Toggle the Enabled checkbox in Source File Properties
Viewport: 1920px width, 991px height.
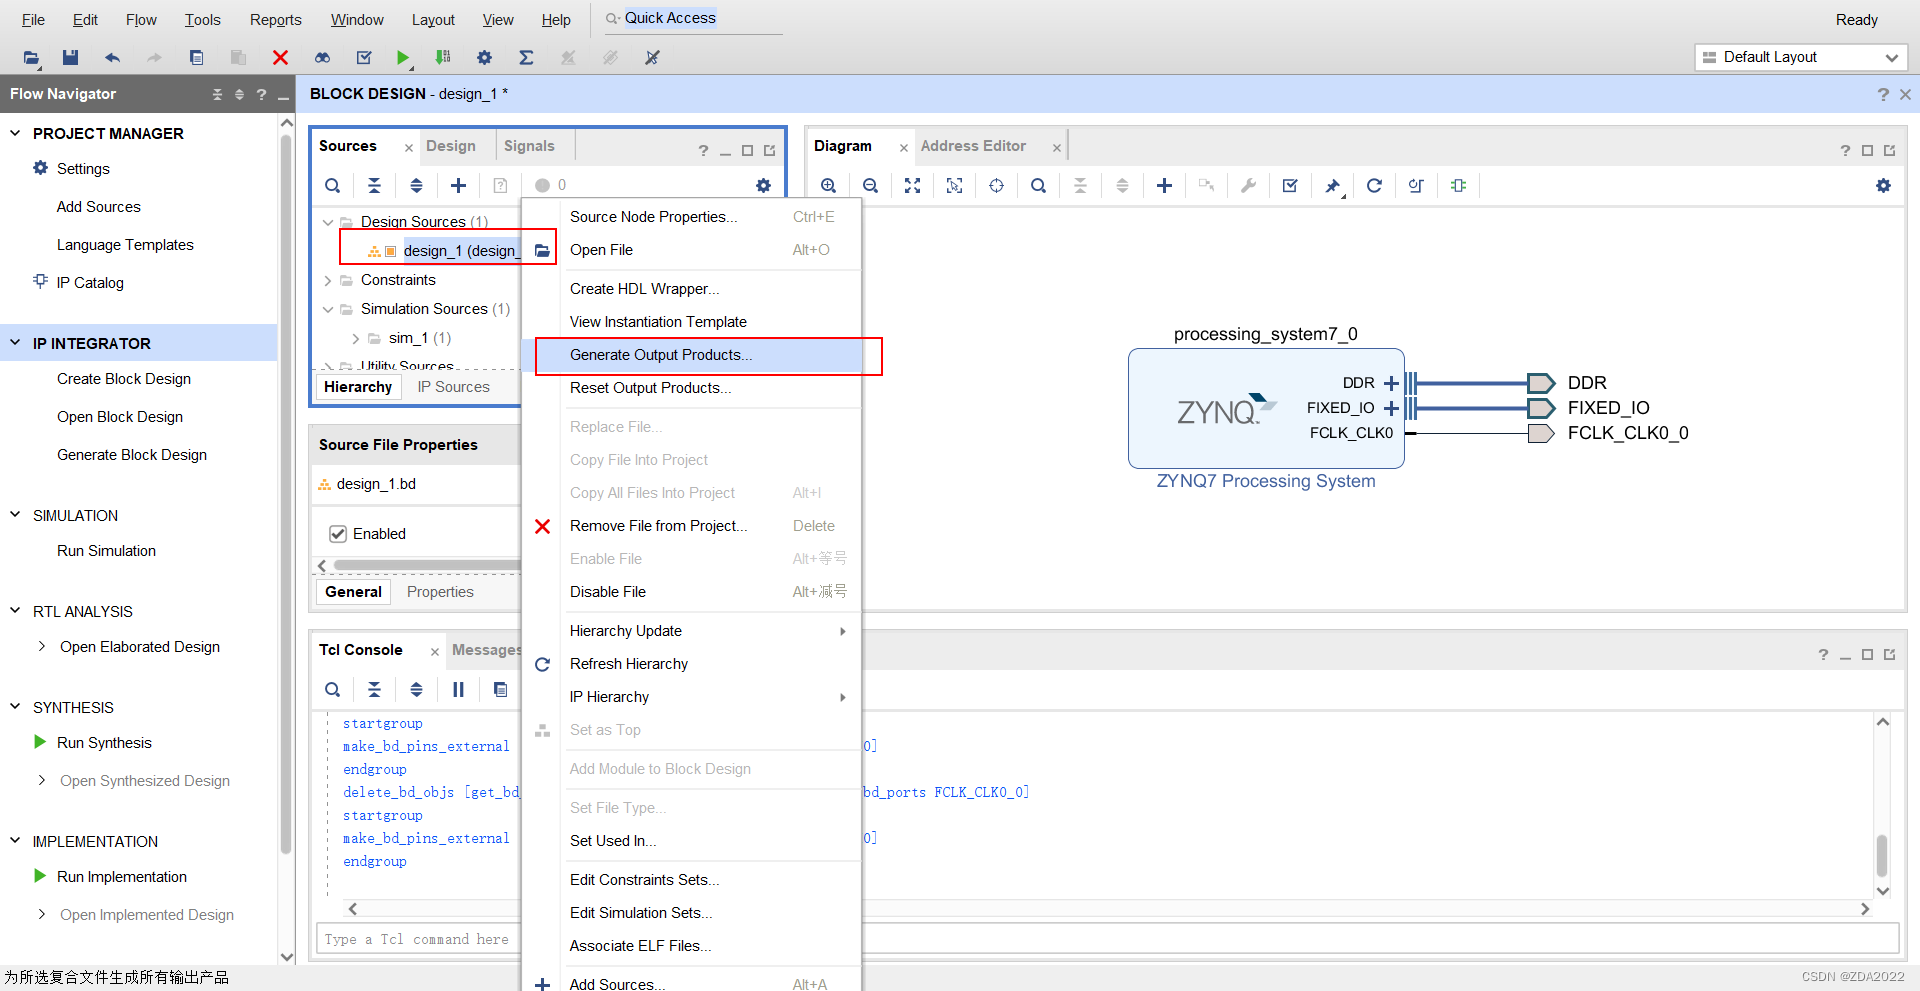[338, 534]
